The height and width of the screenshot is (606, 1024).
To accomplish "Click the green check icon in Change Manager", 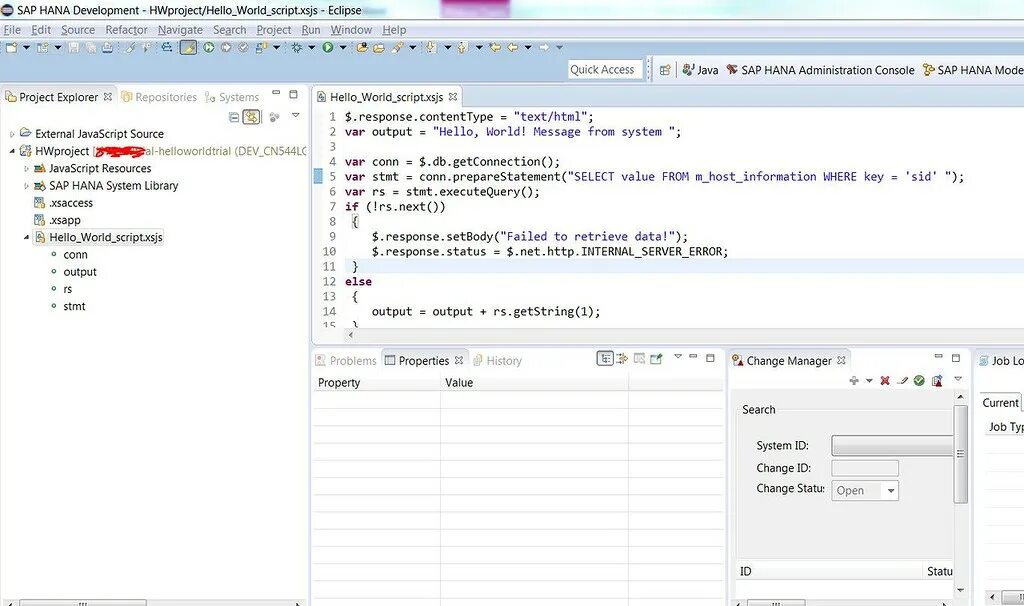I will tap(919, 381).
